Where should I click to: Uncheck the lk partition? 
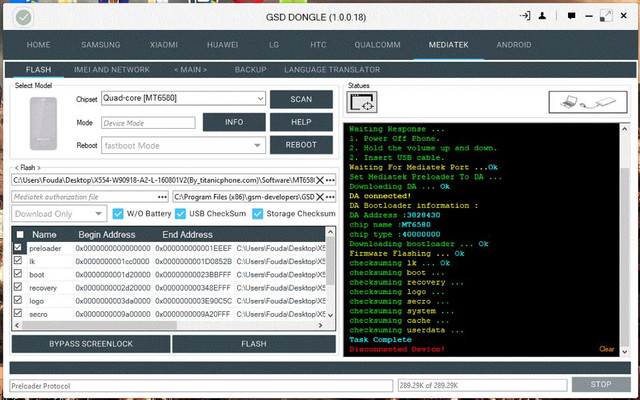pyautogui.click(x=18, y=260)
